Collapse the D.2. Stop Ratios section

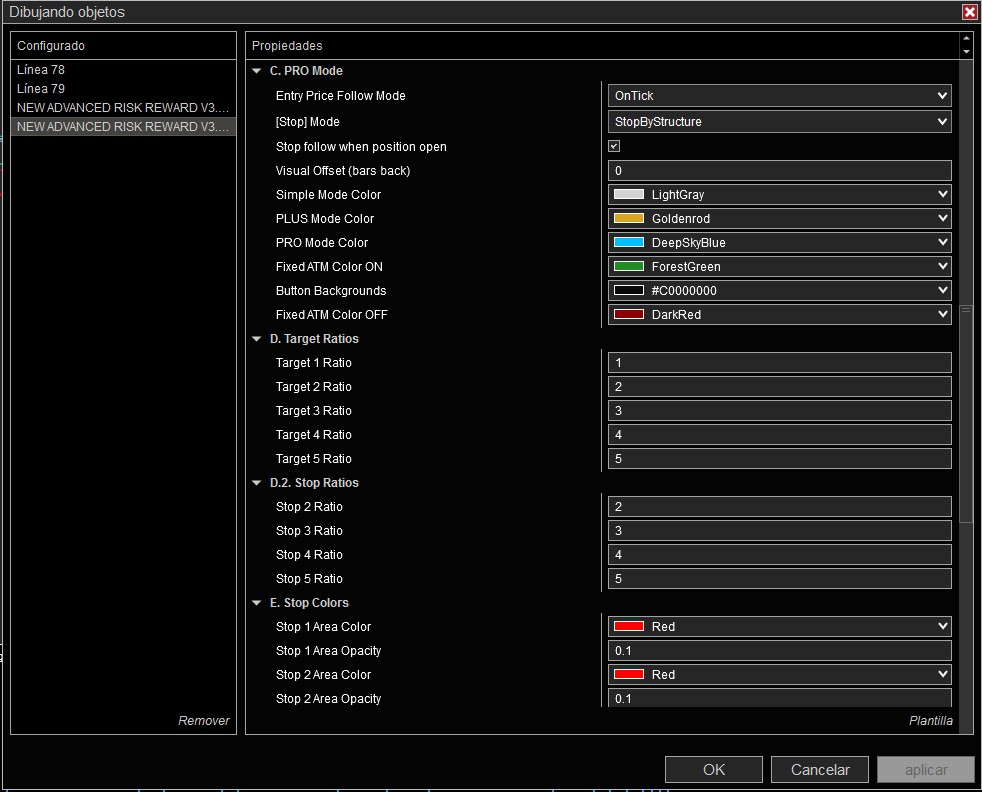point(257,483)
